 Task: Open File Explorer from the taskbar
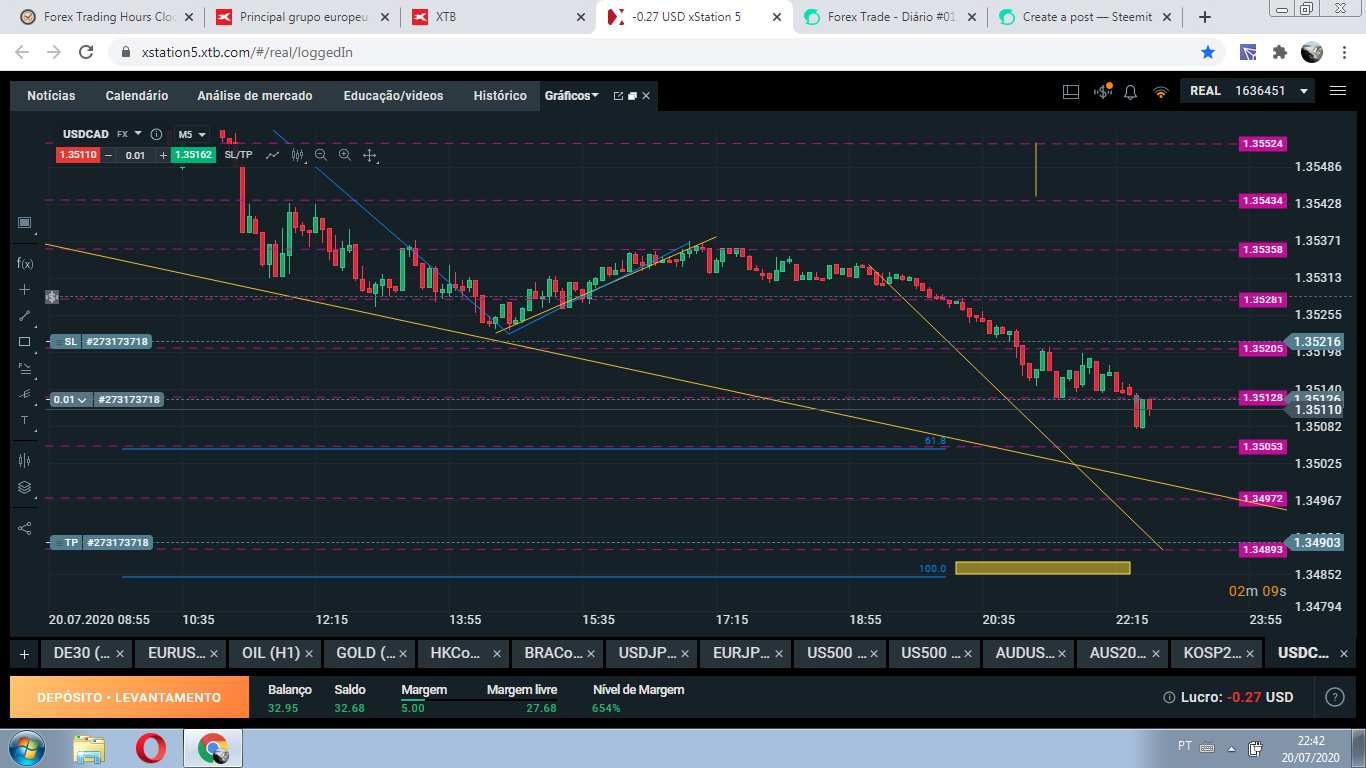89,748
